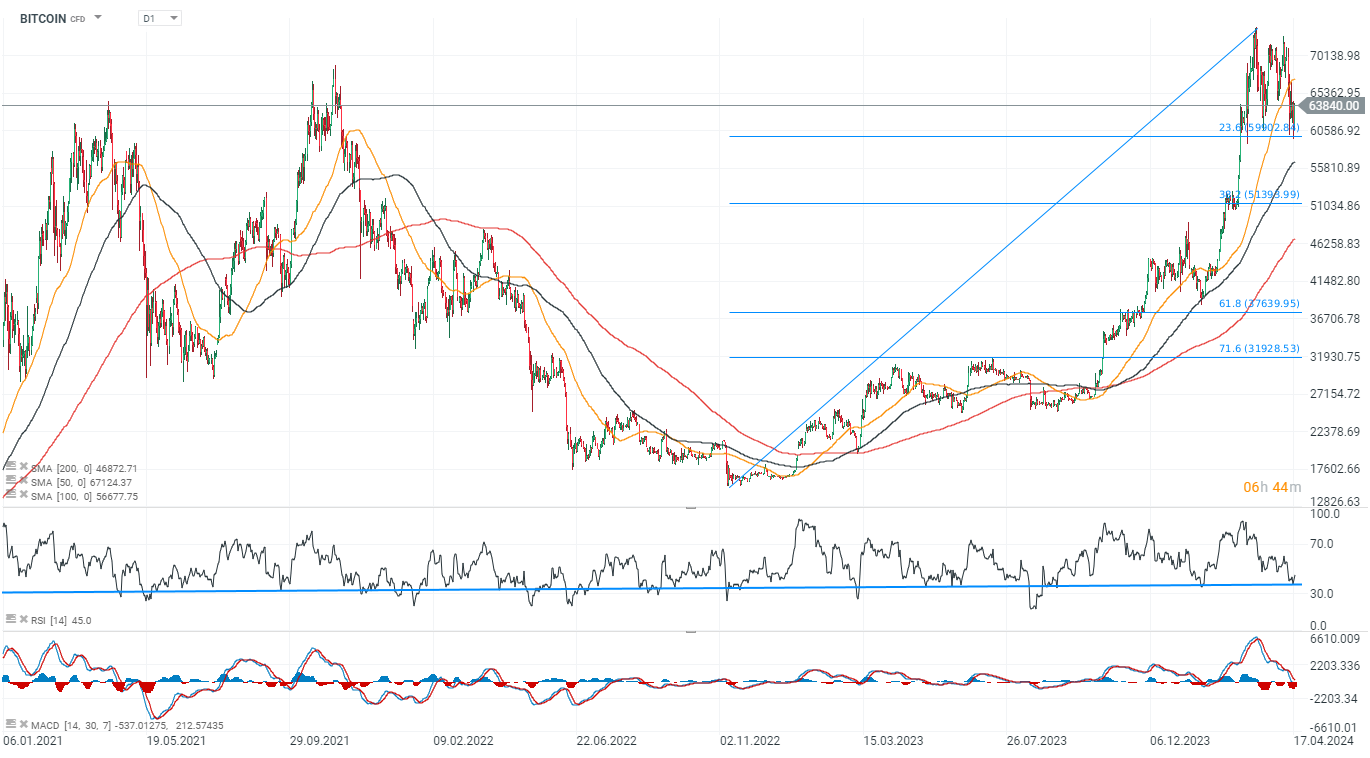Click the BITCOIN instrument name
This screenshot has width=1370, height=758.
pos(43,18)
